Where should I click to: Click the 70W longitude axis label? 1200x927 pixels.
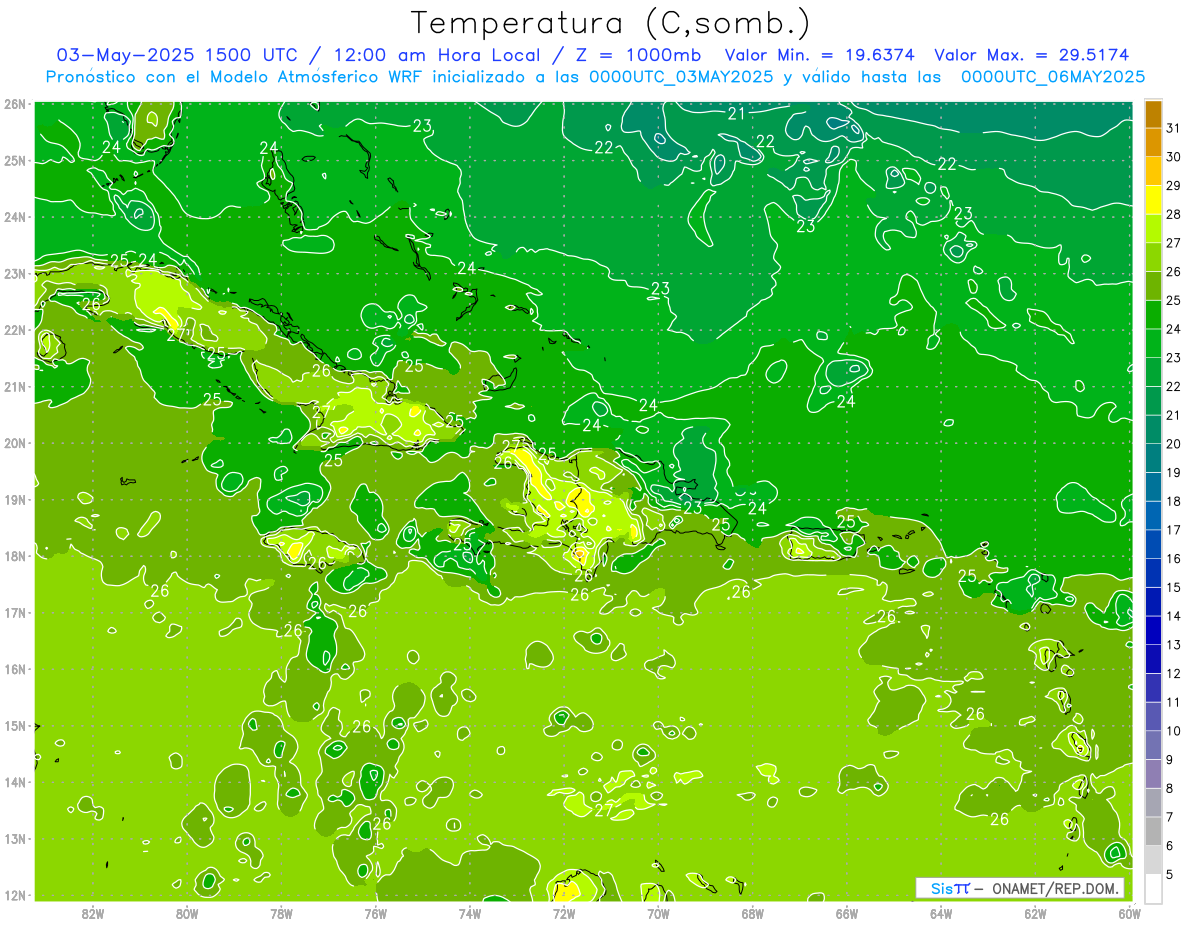click(x=658, y=912)
